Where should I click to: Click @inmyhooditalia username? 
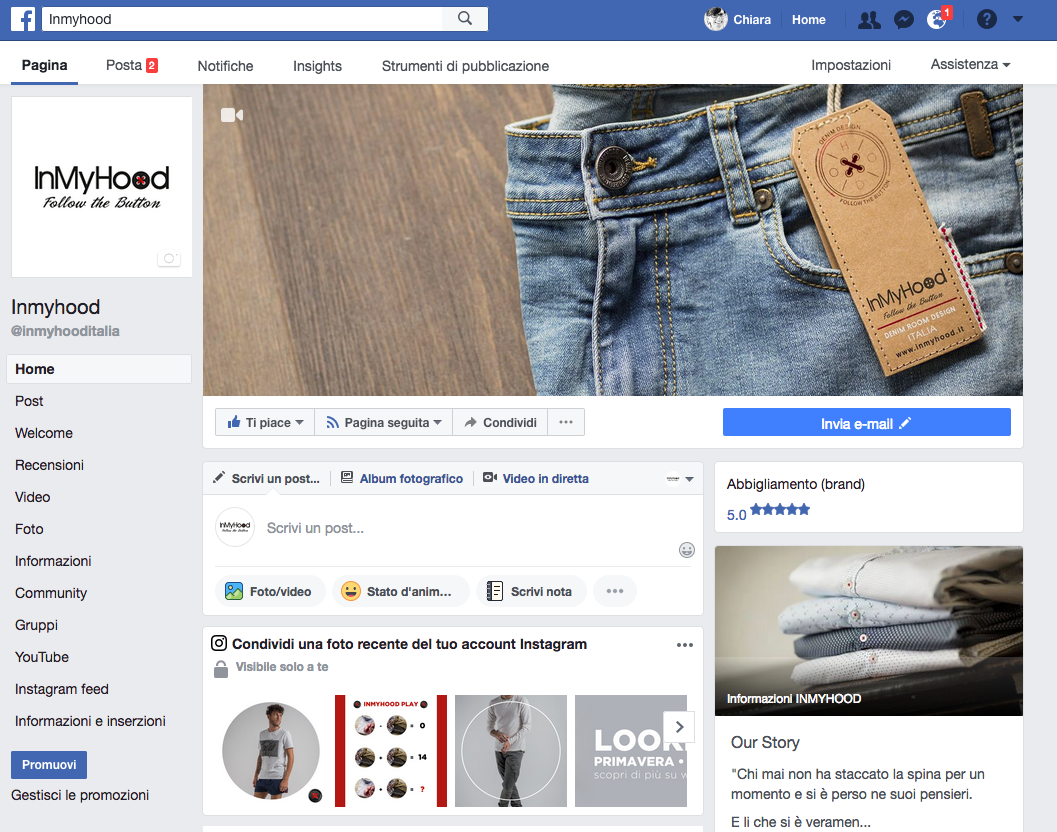click(65, 331)
